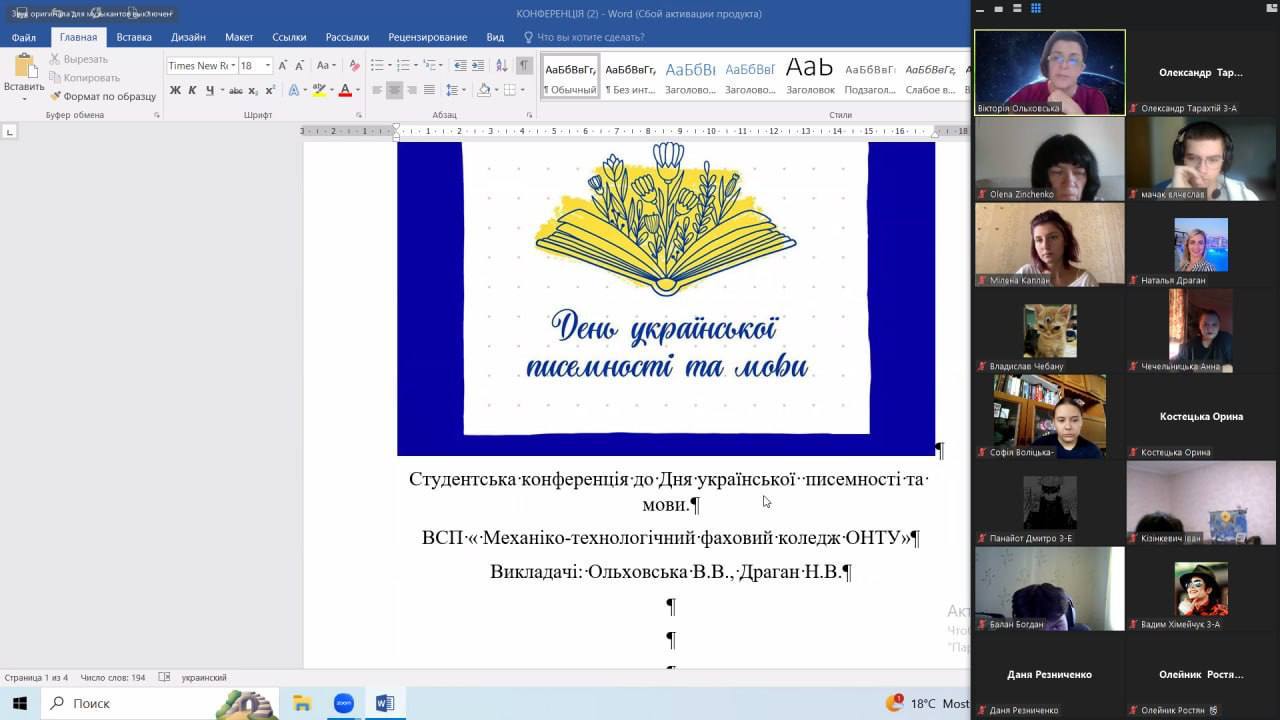Screen dimensions: 1280x720
Task: Open the Файл (File) tab
Action: (x=24, y=37)
